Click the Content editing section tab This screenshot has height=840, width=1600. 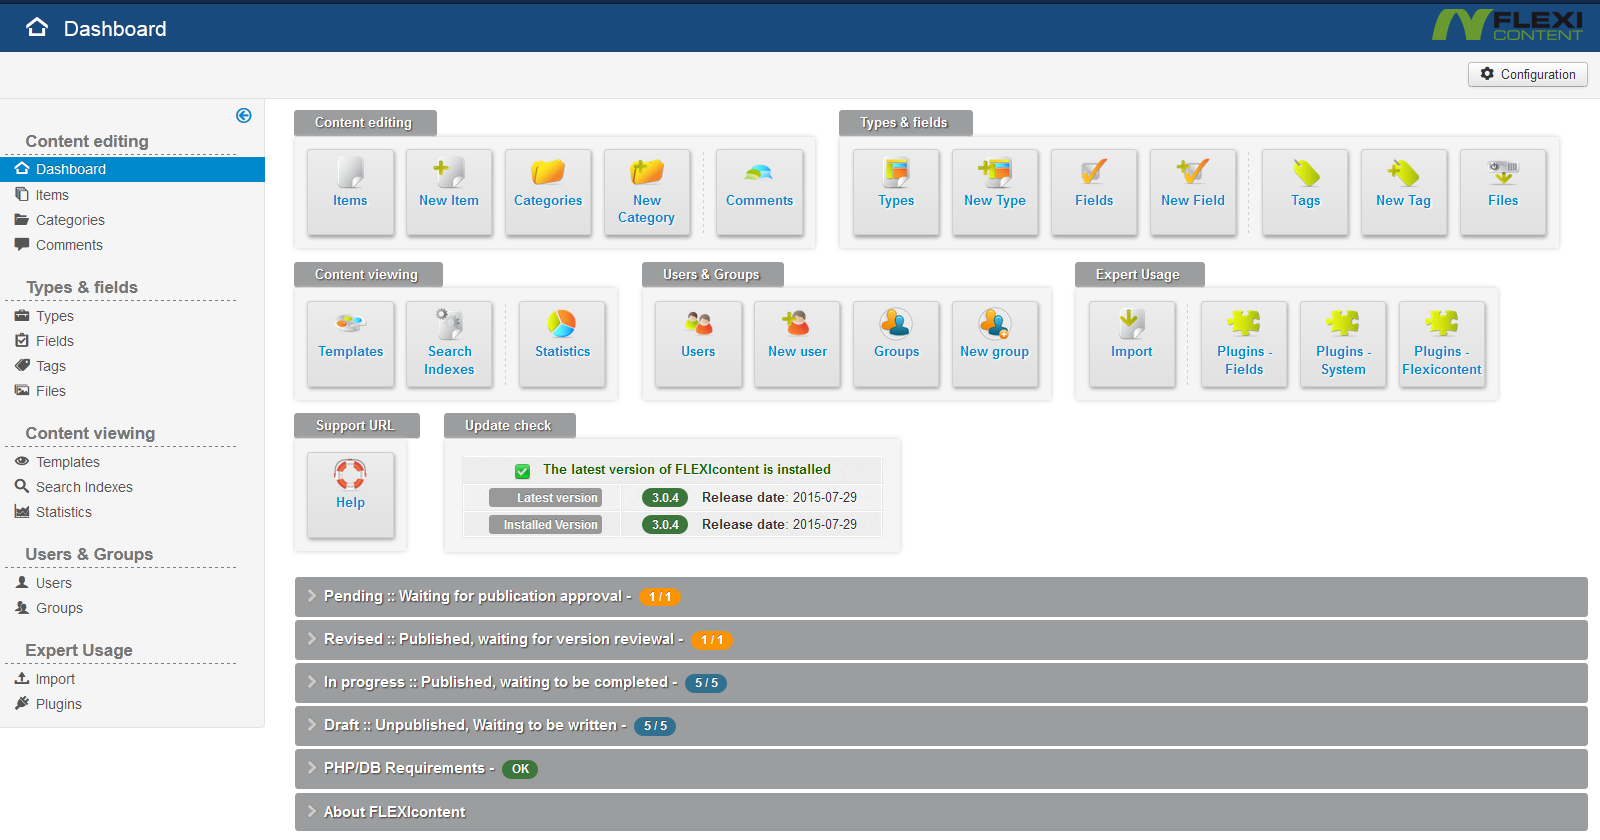pos(365,122)
